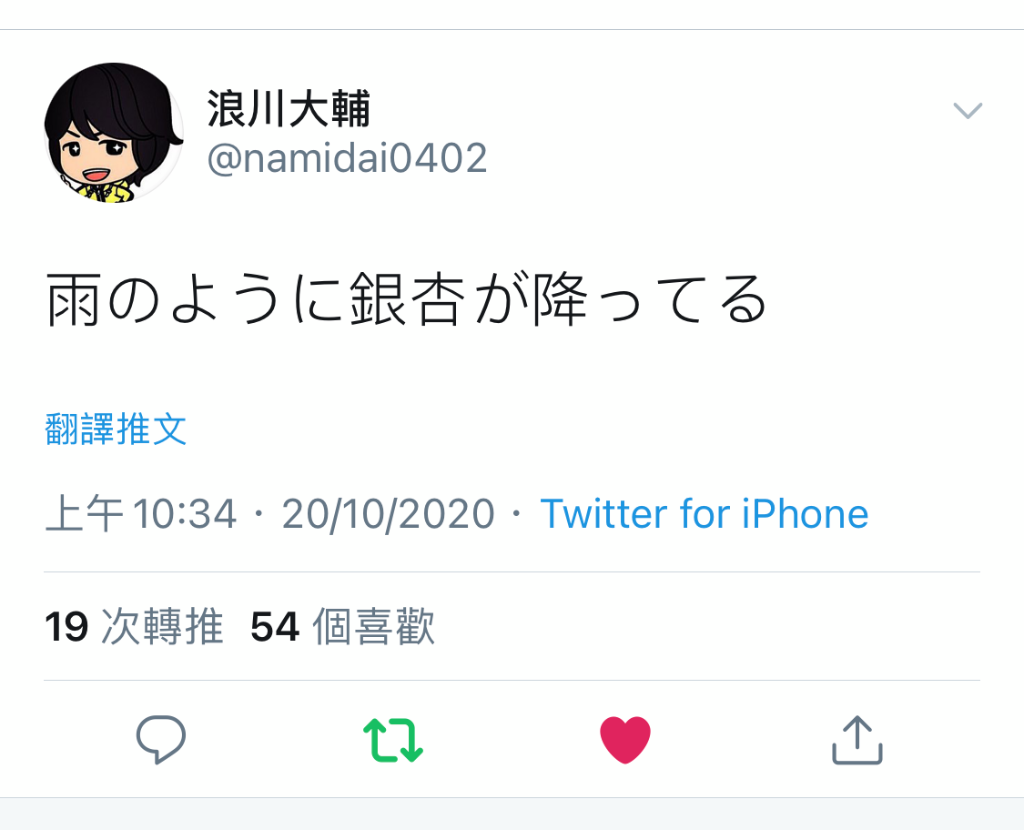The image size is (1024, 830).
Task: Select the 上午10:34 timestamp
Action: 140,513
